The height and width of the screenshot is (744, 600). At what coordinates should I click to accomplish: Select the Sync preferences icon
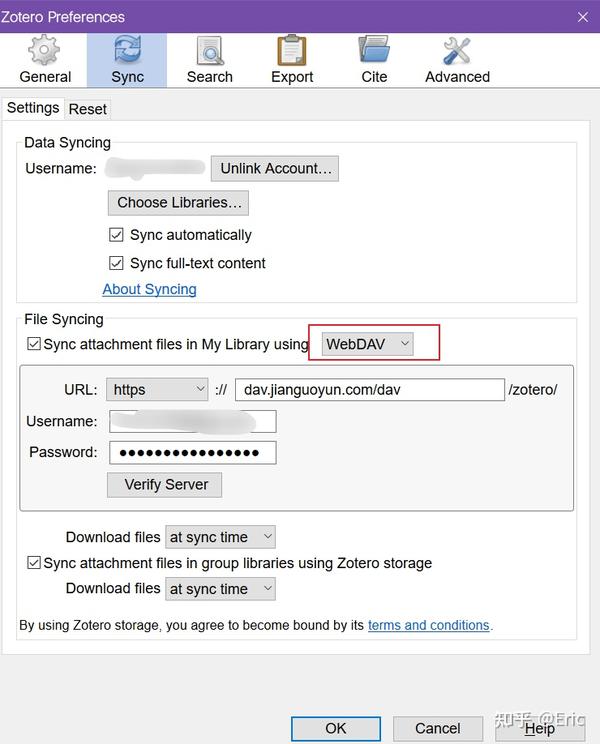[127, 60]
